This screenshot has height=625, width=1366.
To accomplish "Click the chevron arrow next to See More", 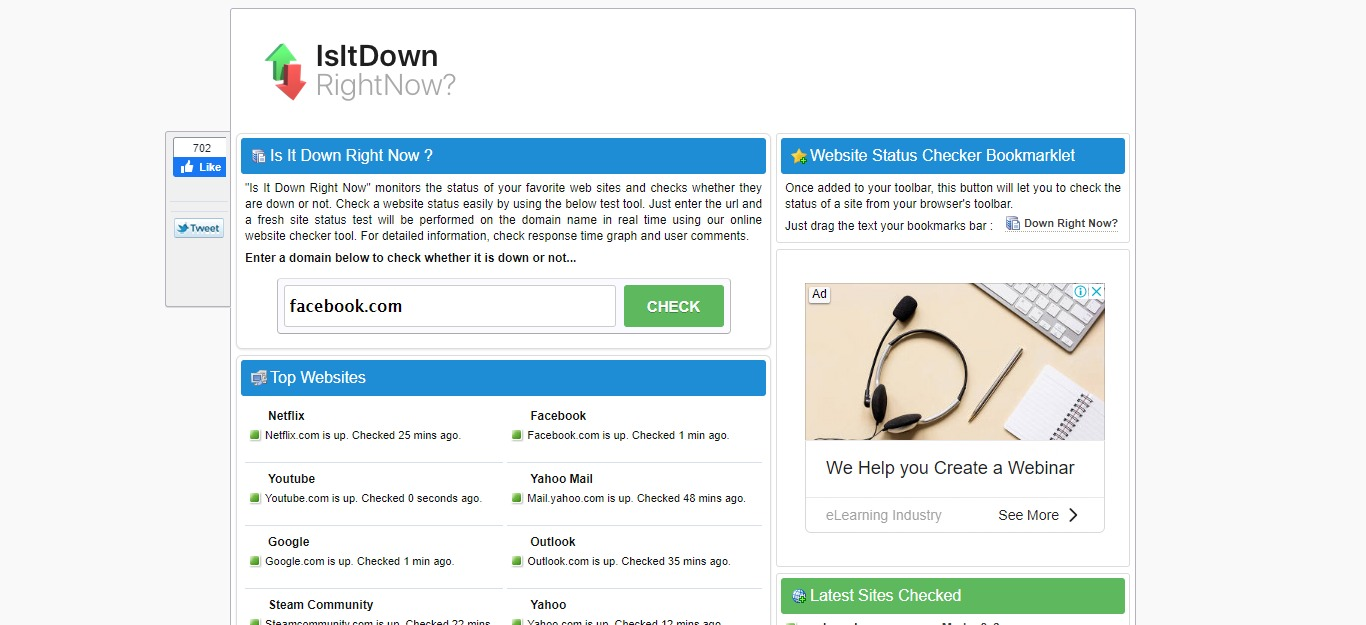I will pos(1073,515).
